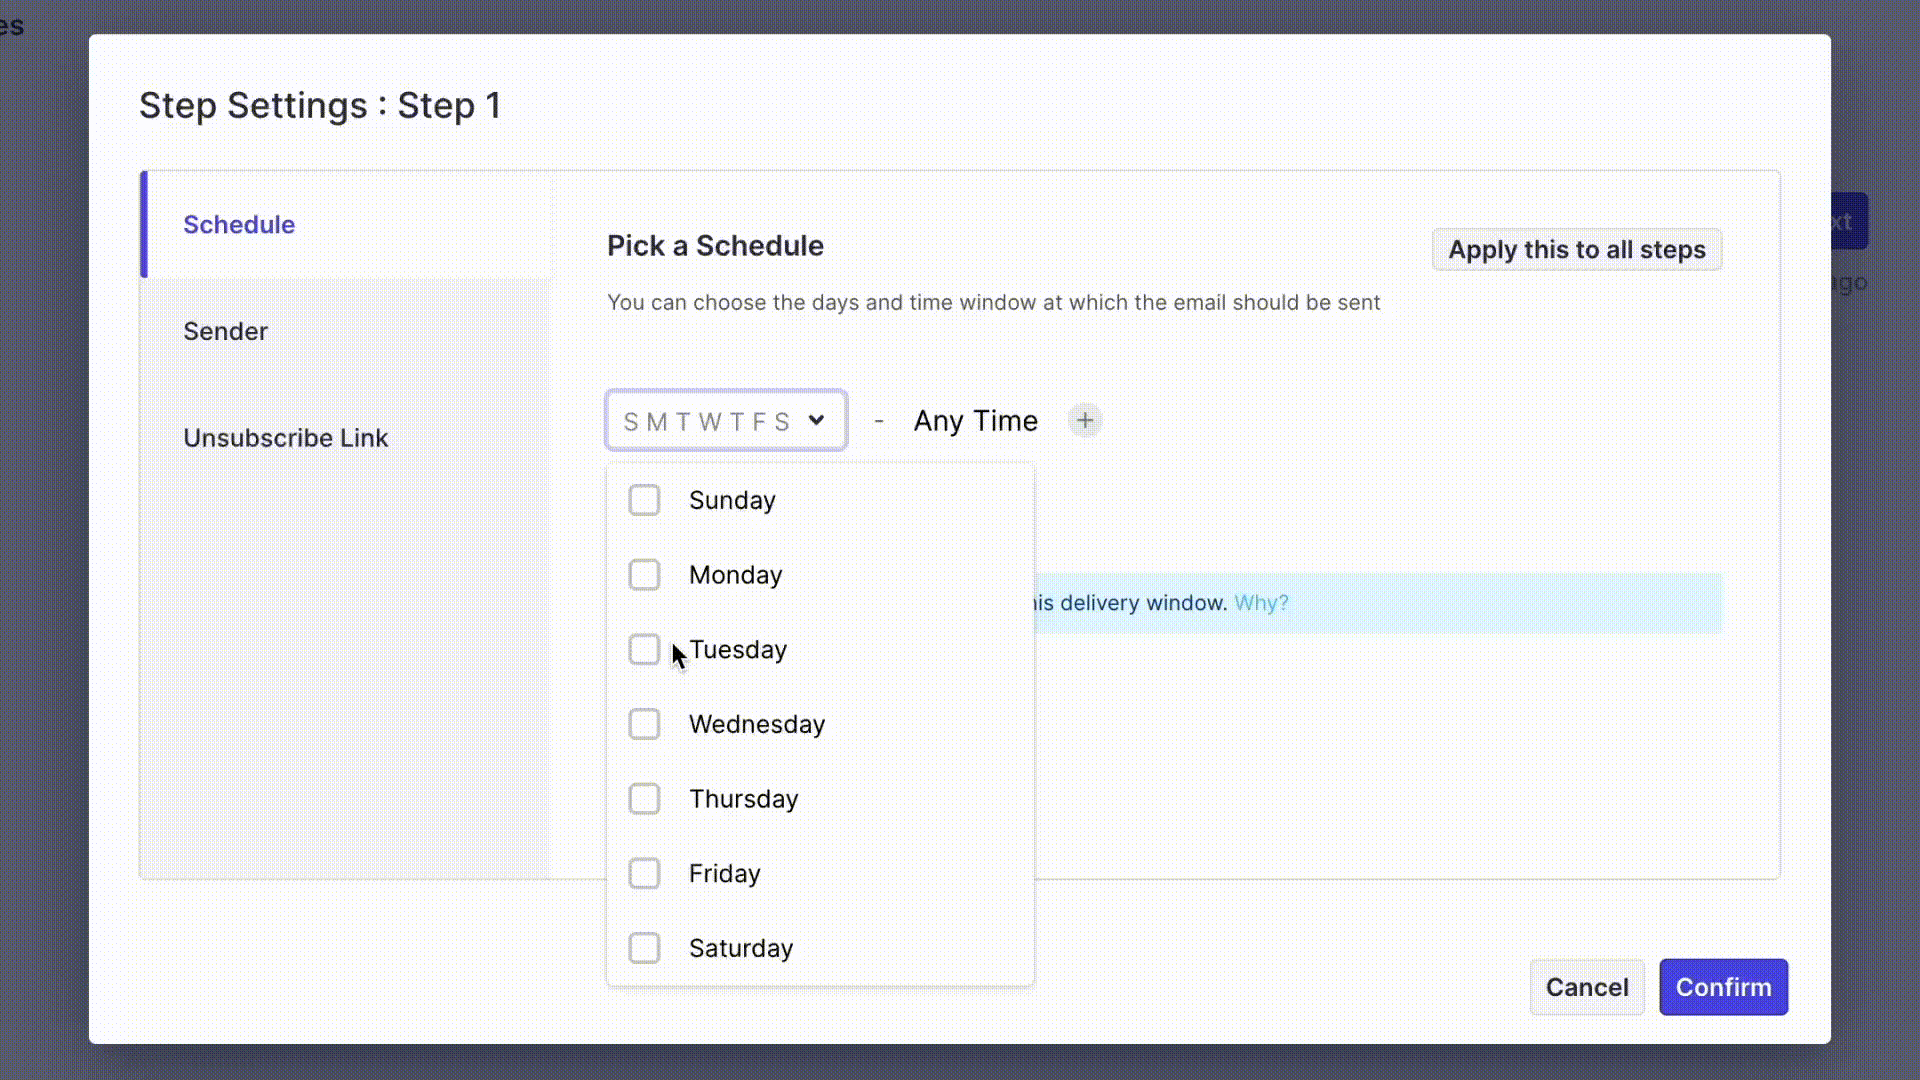Open the Sender tab
The image size is (1920, 1080).
(x=346, y=331)
